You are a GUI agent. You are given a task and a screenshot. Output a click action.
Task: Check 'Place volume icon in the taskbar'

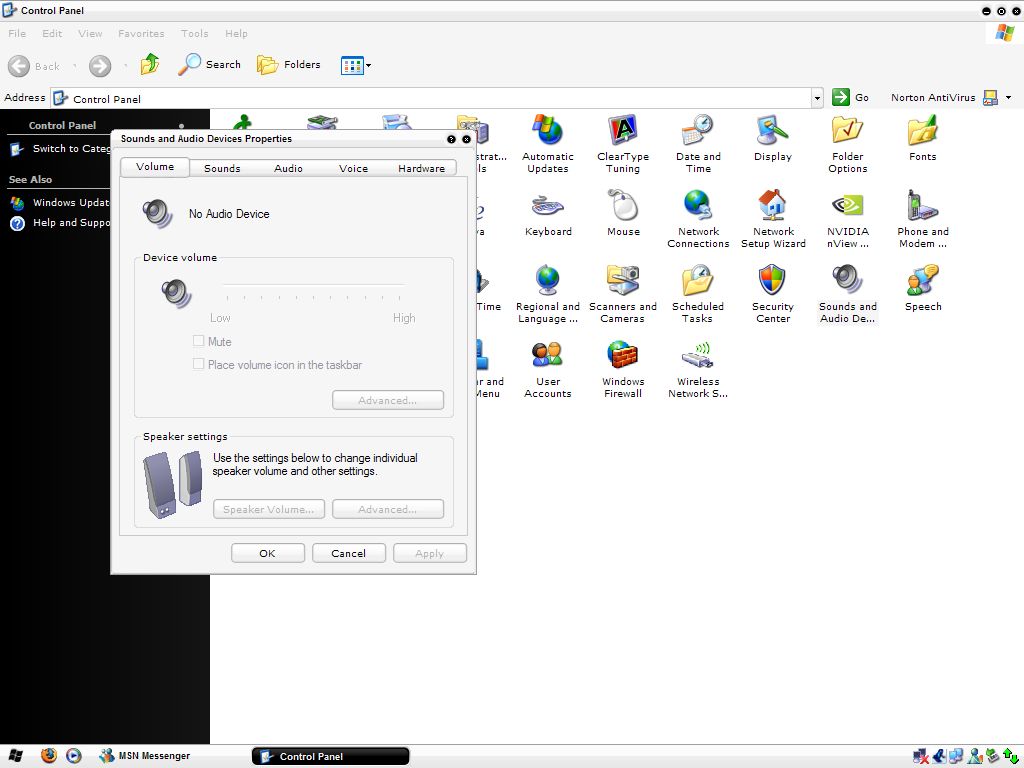199,365
